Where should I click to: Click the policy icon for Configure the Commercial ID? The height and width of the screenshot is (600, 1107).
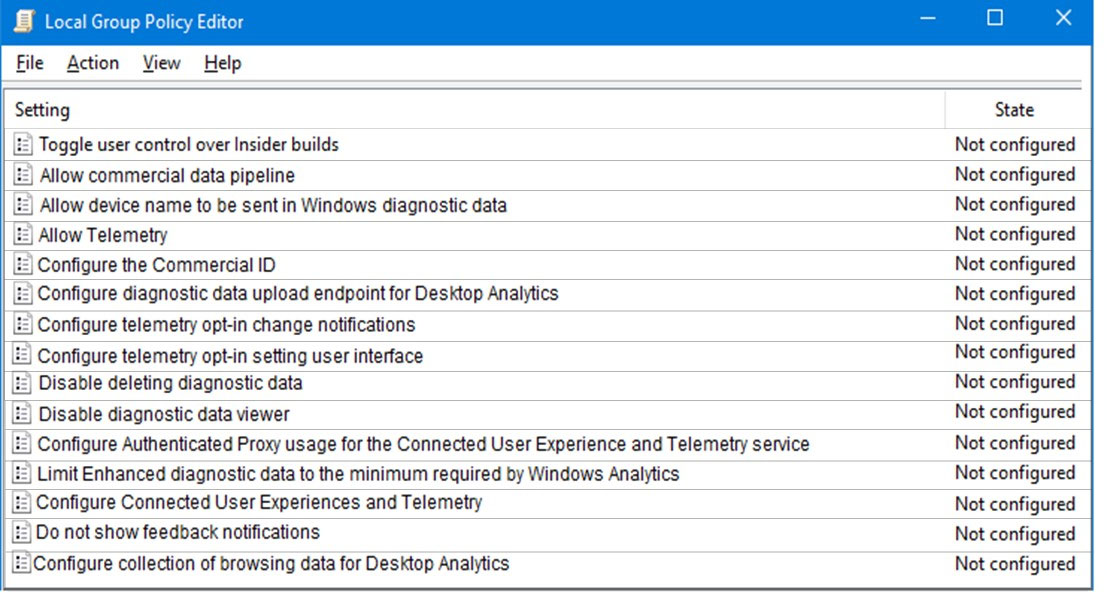[23, 265]
